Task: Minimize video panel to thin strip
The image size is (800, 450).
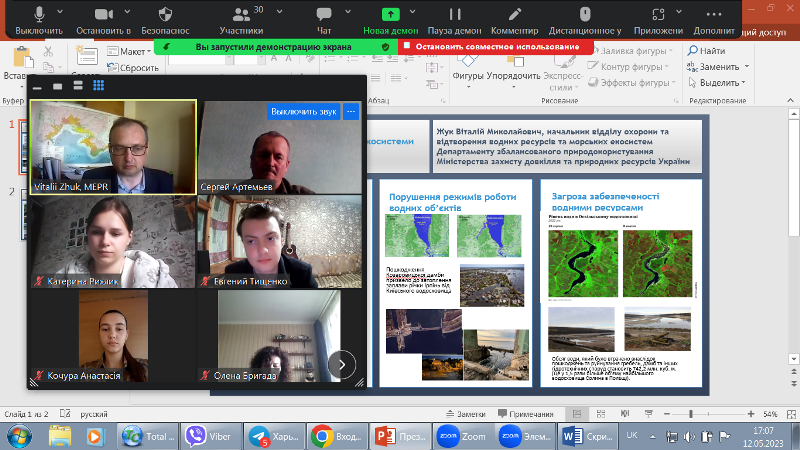Action: pos(38,86)
